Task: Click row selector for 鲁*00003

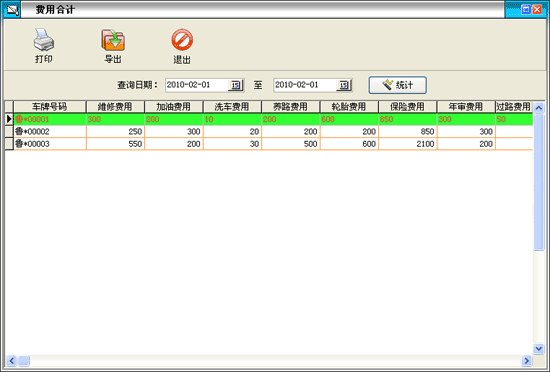Action: tap(9, 144)
